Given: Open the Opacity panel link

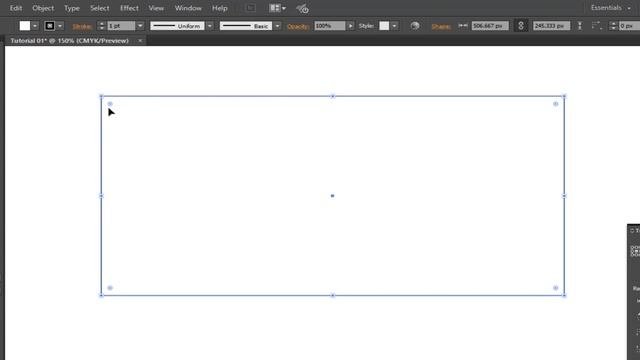Looking at the screenshot, I should (x=298, y=26).
